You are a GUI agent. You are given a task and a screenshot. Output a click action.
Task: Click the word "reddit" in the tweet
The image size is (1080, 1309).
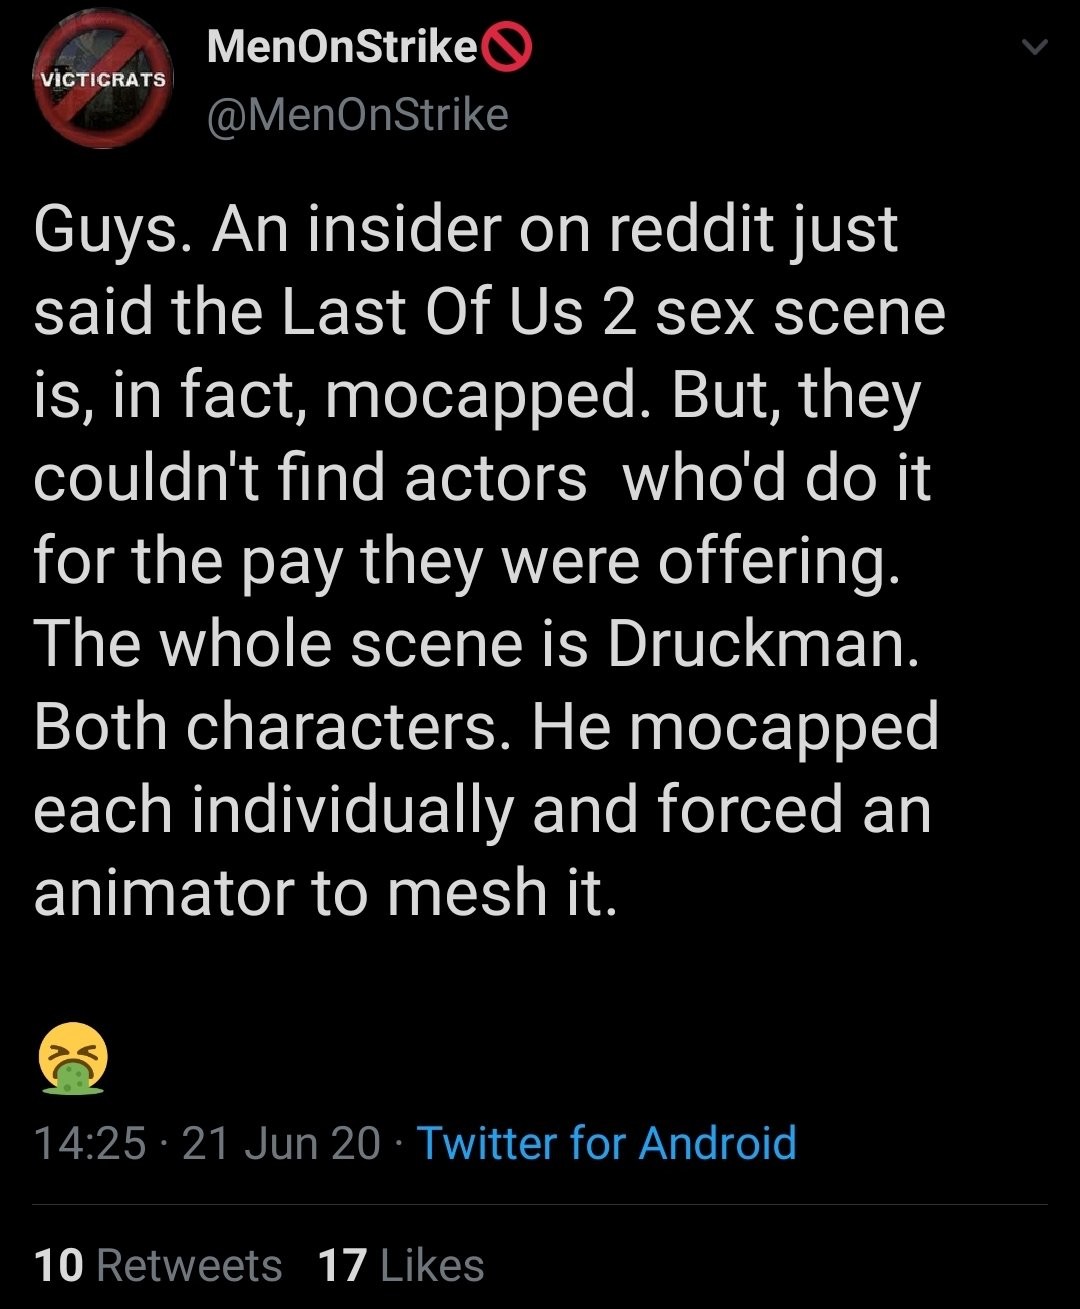[688, 229]
